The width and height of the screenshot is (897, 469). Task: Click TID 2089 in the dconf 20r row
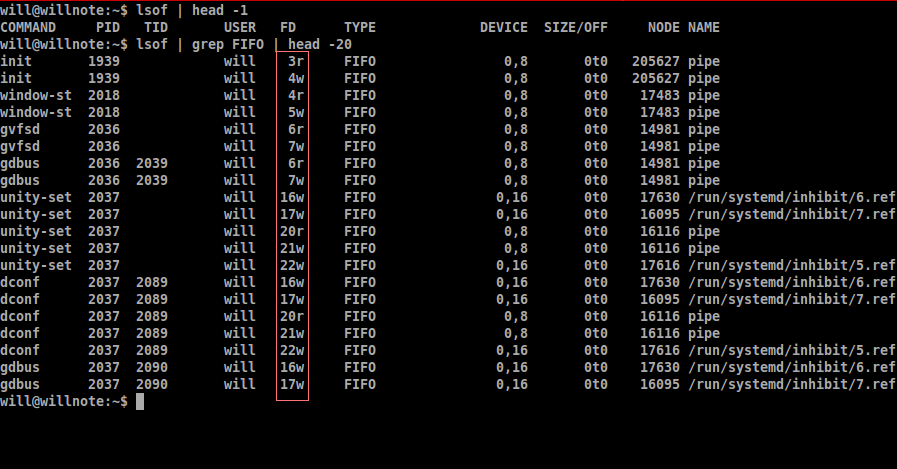click(x=152, y=316)
